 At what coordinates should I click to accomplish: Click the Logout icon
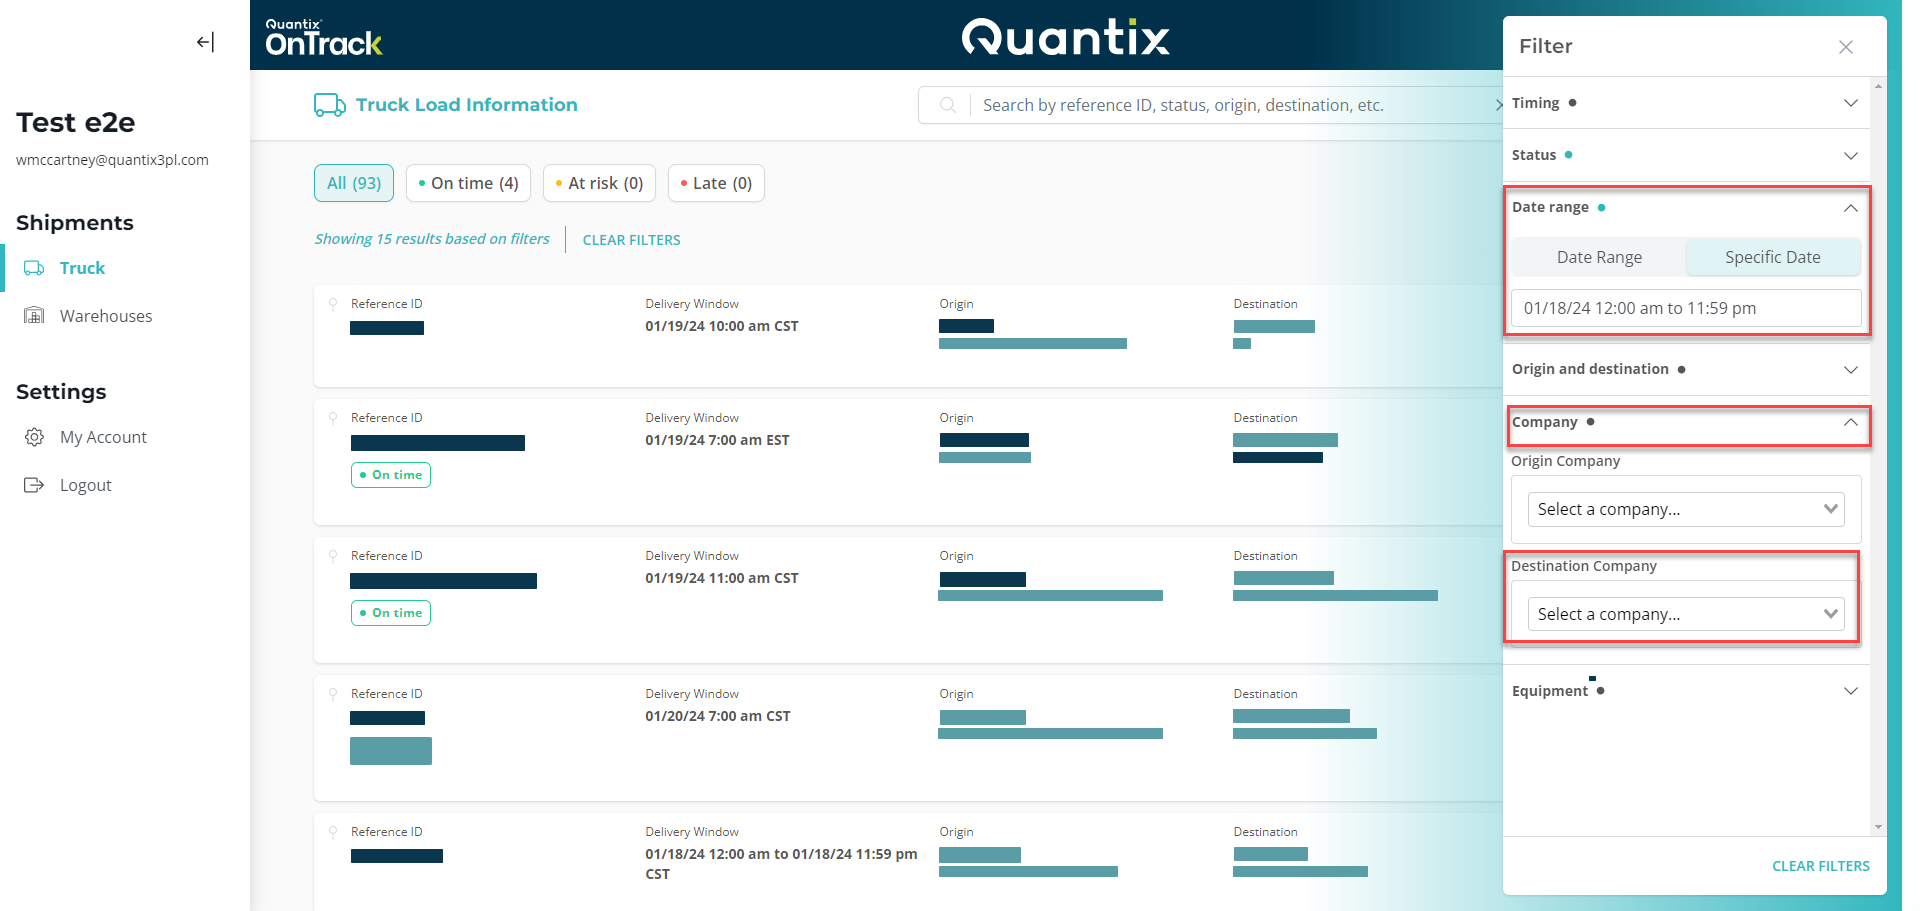pos(34,485)
